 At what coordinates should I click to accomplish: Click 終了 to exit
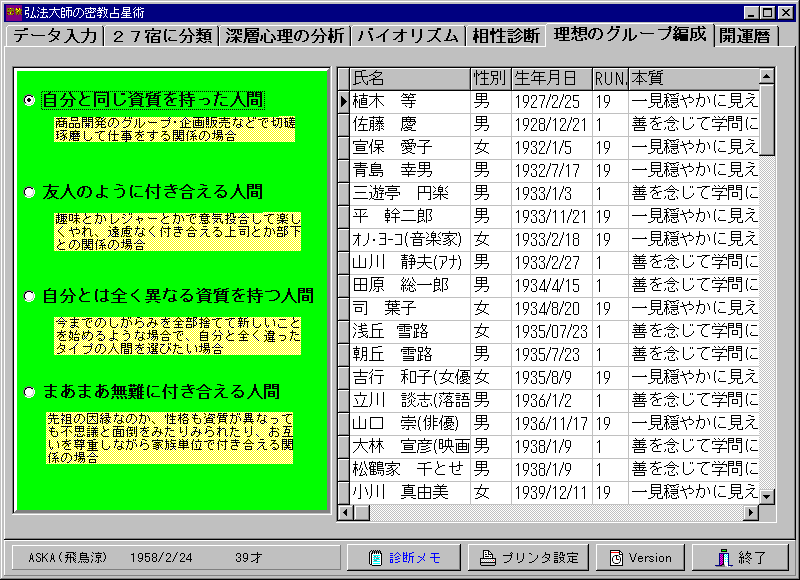pos(740,558)
